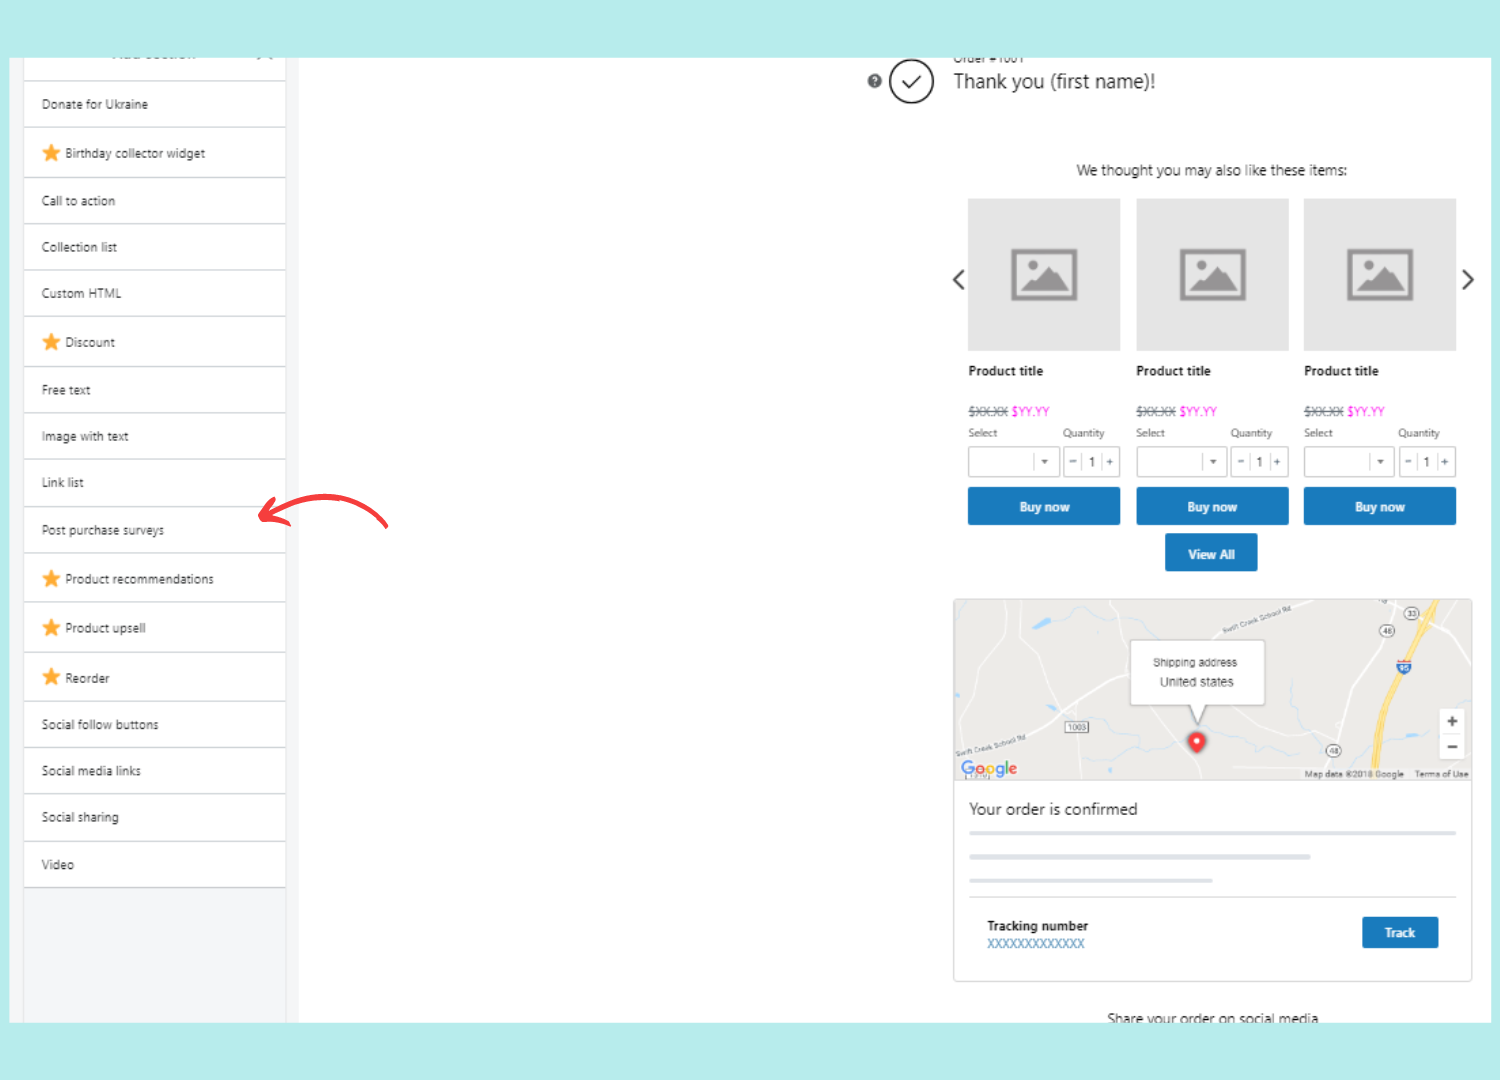The height and width of the screenshot is (1080, 1500).
Task: Click the star icon beside Discount
Action: [51, 342]
